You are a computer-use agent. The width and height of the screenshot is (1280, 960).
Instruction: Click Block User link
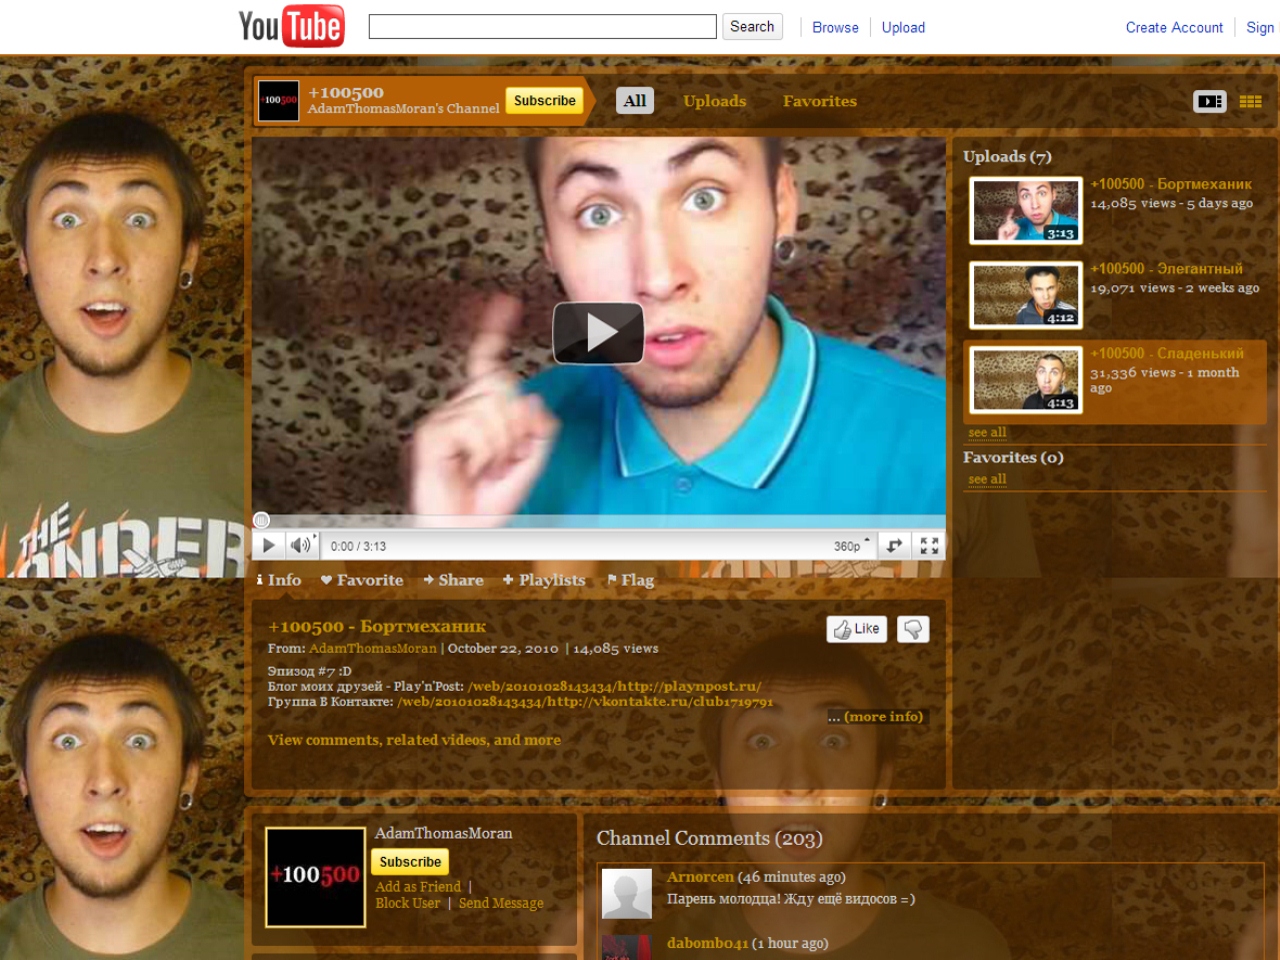tap(407, 903)
